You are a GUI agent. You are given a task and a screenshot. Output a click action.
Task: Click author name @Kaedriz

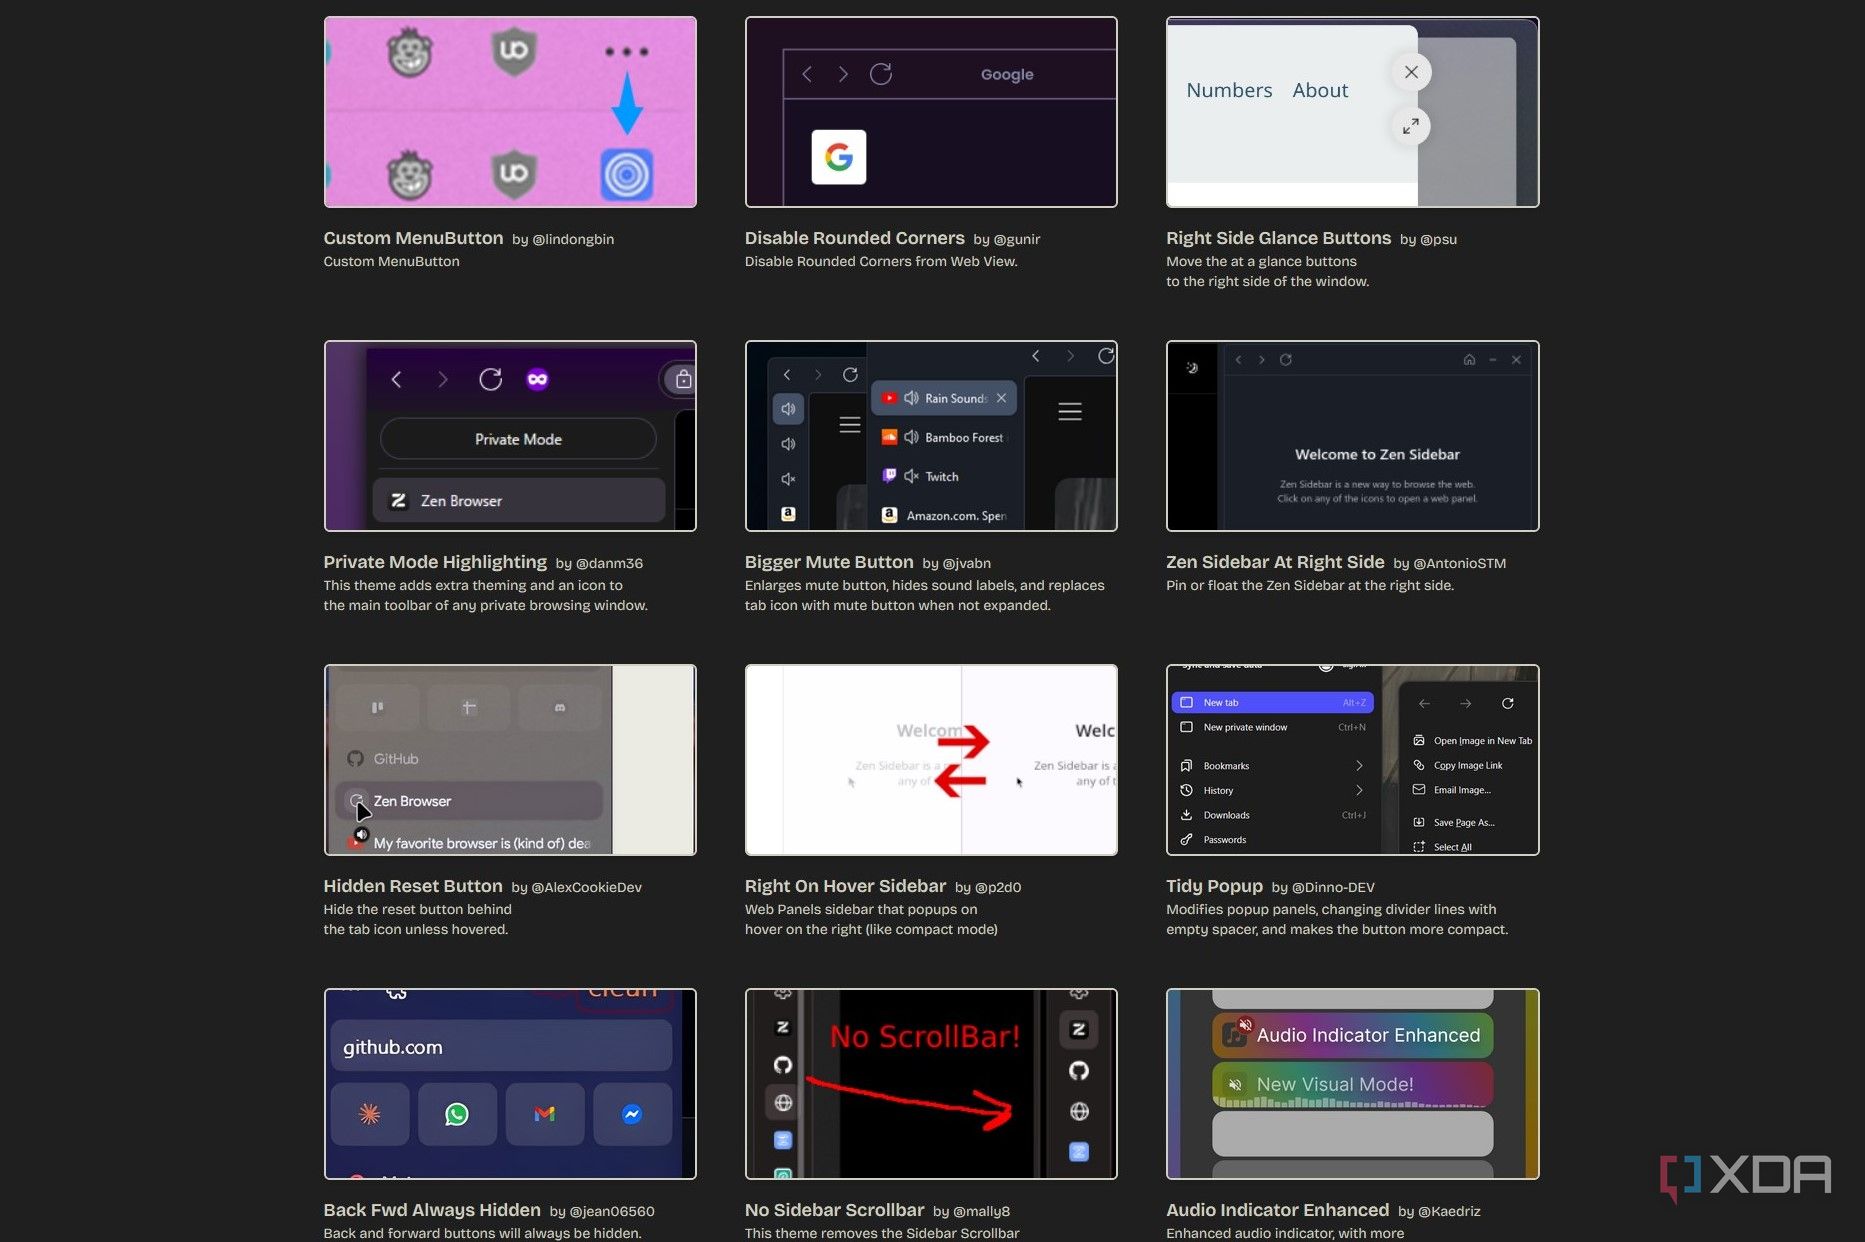coord(1449,1211)
